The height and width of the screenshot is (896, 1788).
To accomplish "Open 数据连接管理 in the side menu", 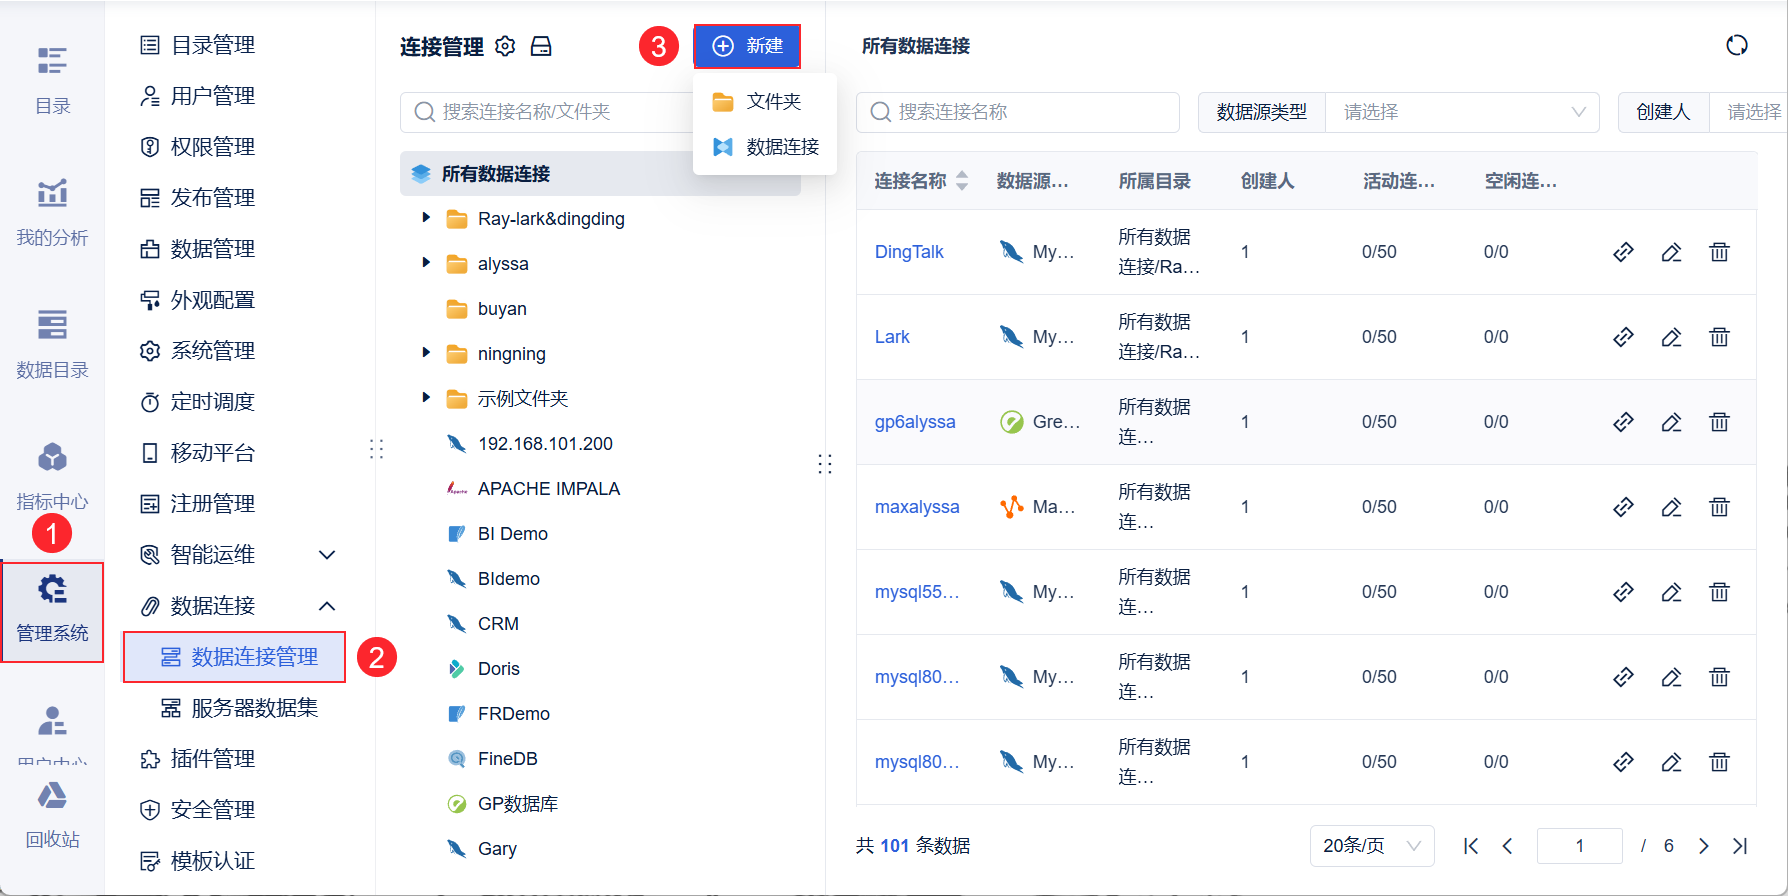I will 235,657.
